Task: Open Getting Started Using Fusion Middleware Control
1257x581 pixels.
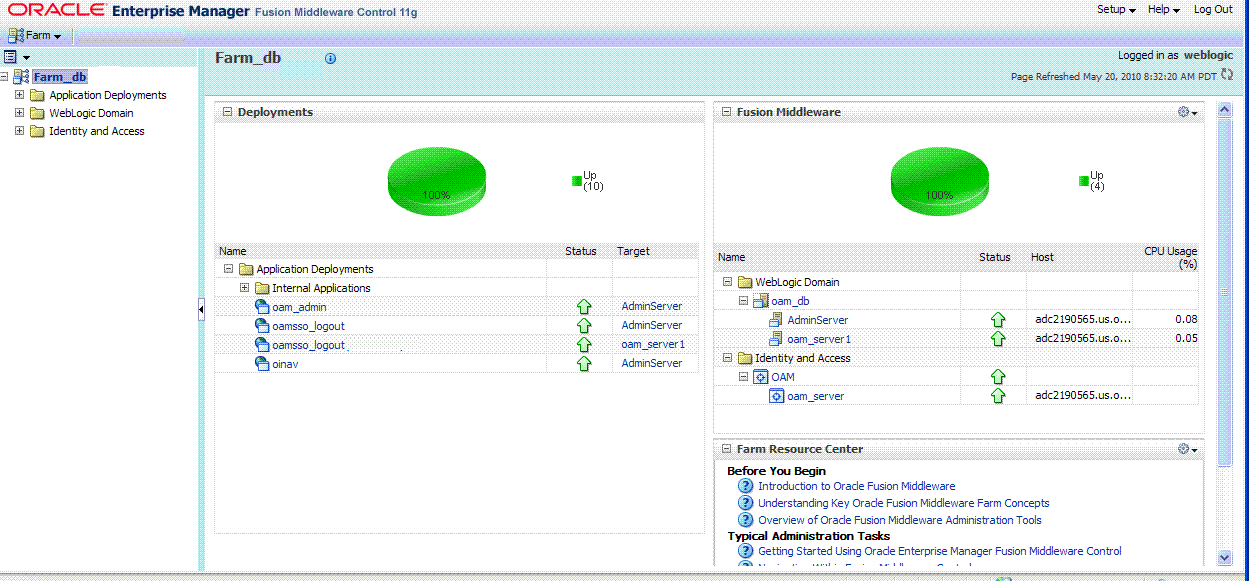Action: (x=939, y=551)
